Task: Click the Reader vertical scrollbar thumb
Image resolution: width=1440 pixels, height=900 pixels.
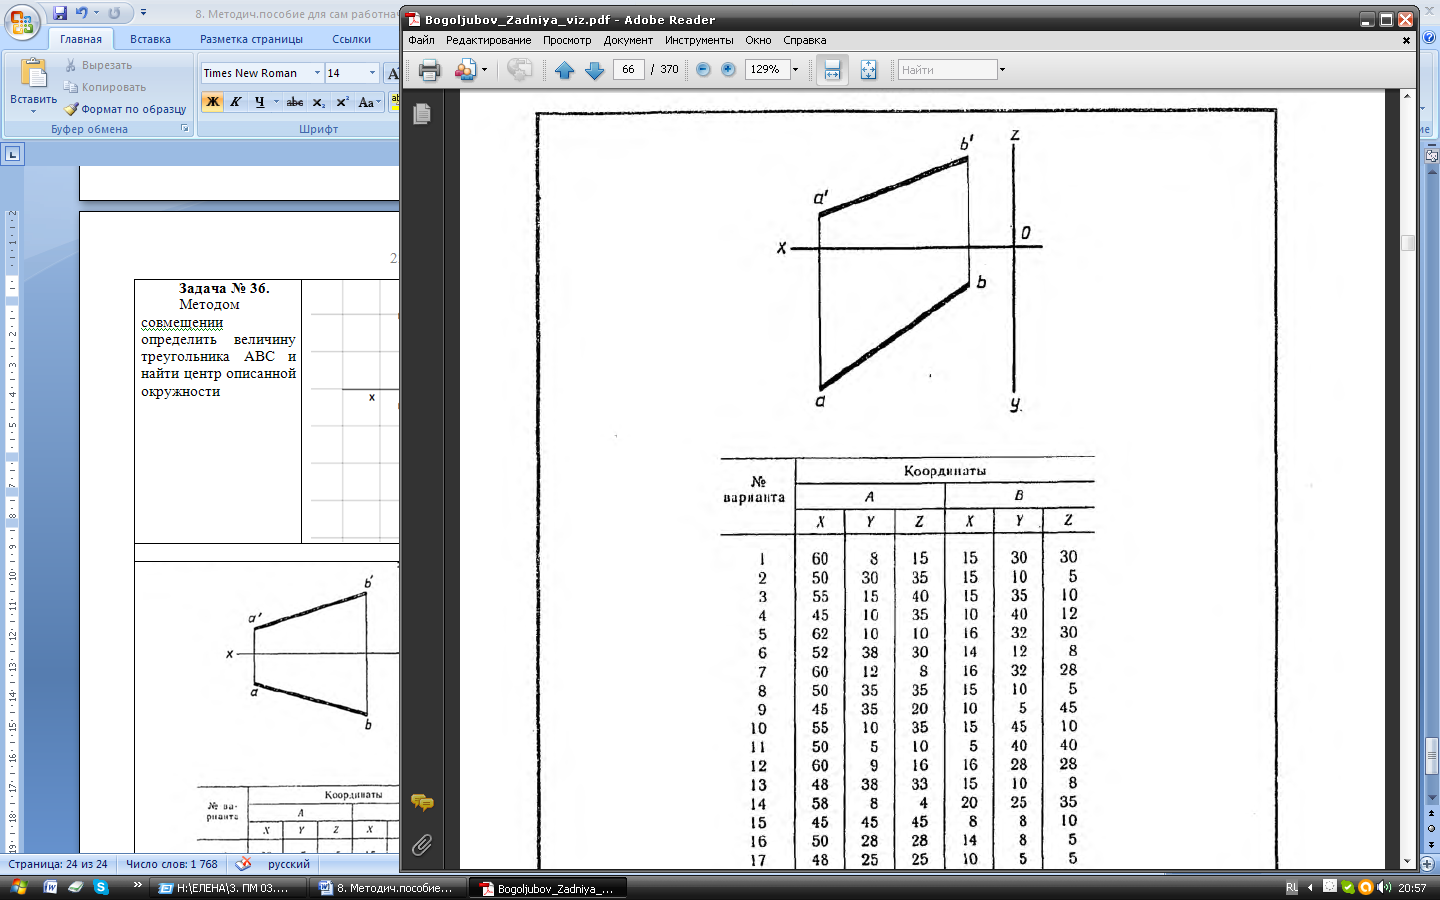Action: click(x=1408, y=243)
